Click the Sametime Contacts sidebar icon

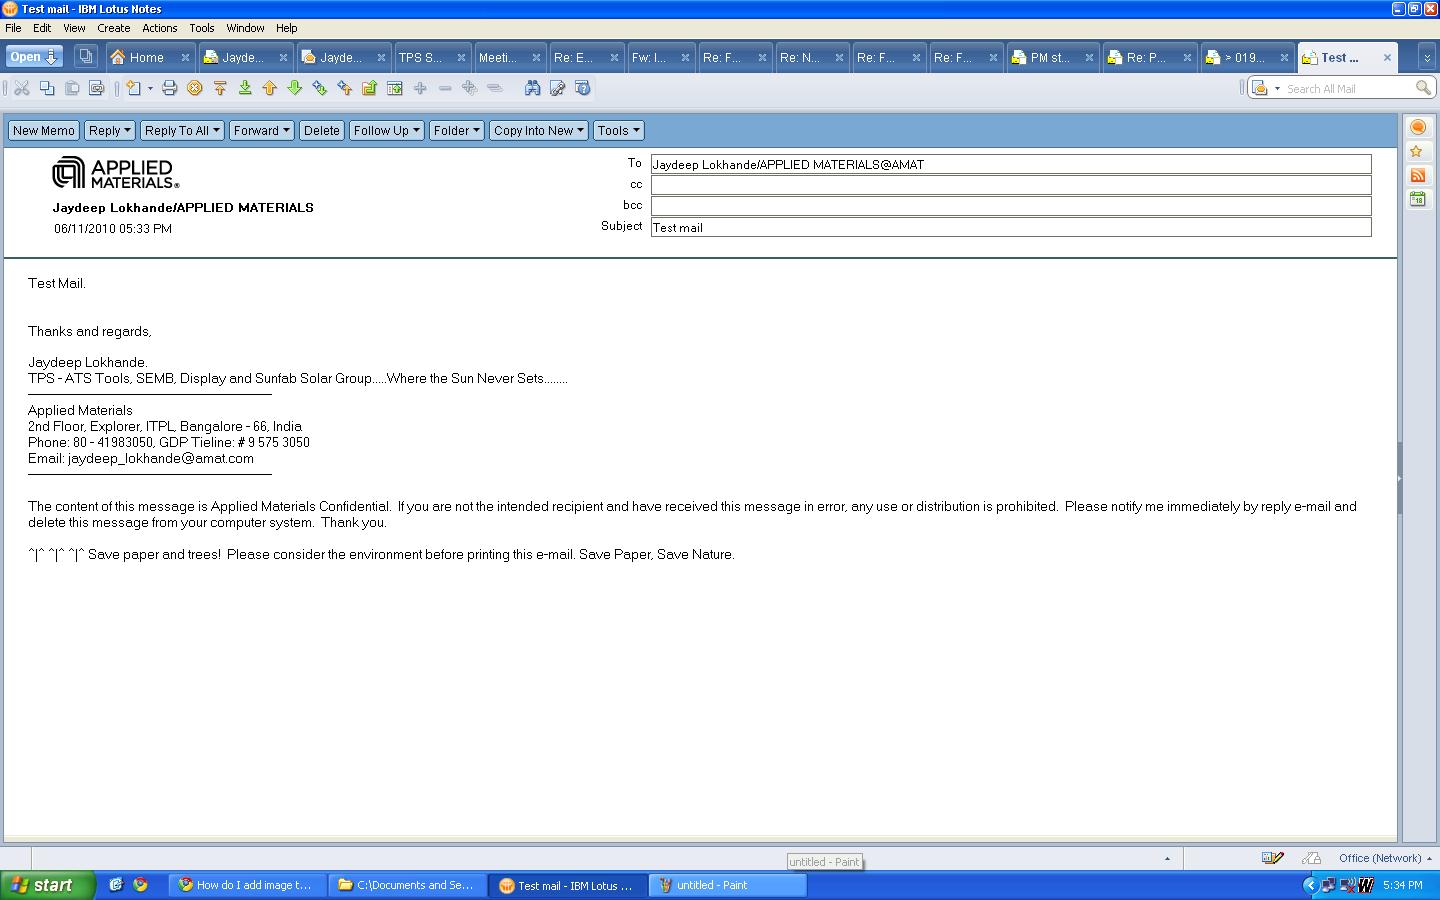pyautogui.click(x=1418, y=127)
